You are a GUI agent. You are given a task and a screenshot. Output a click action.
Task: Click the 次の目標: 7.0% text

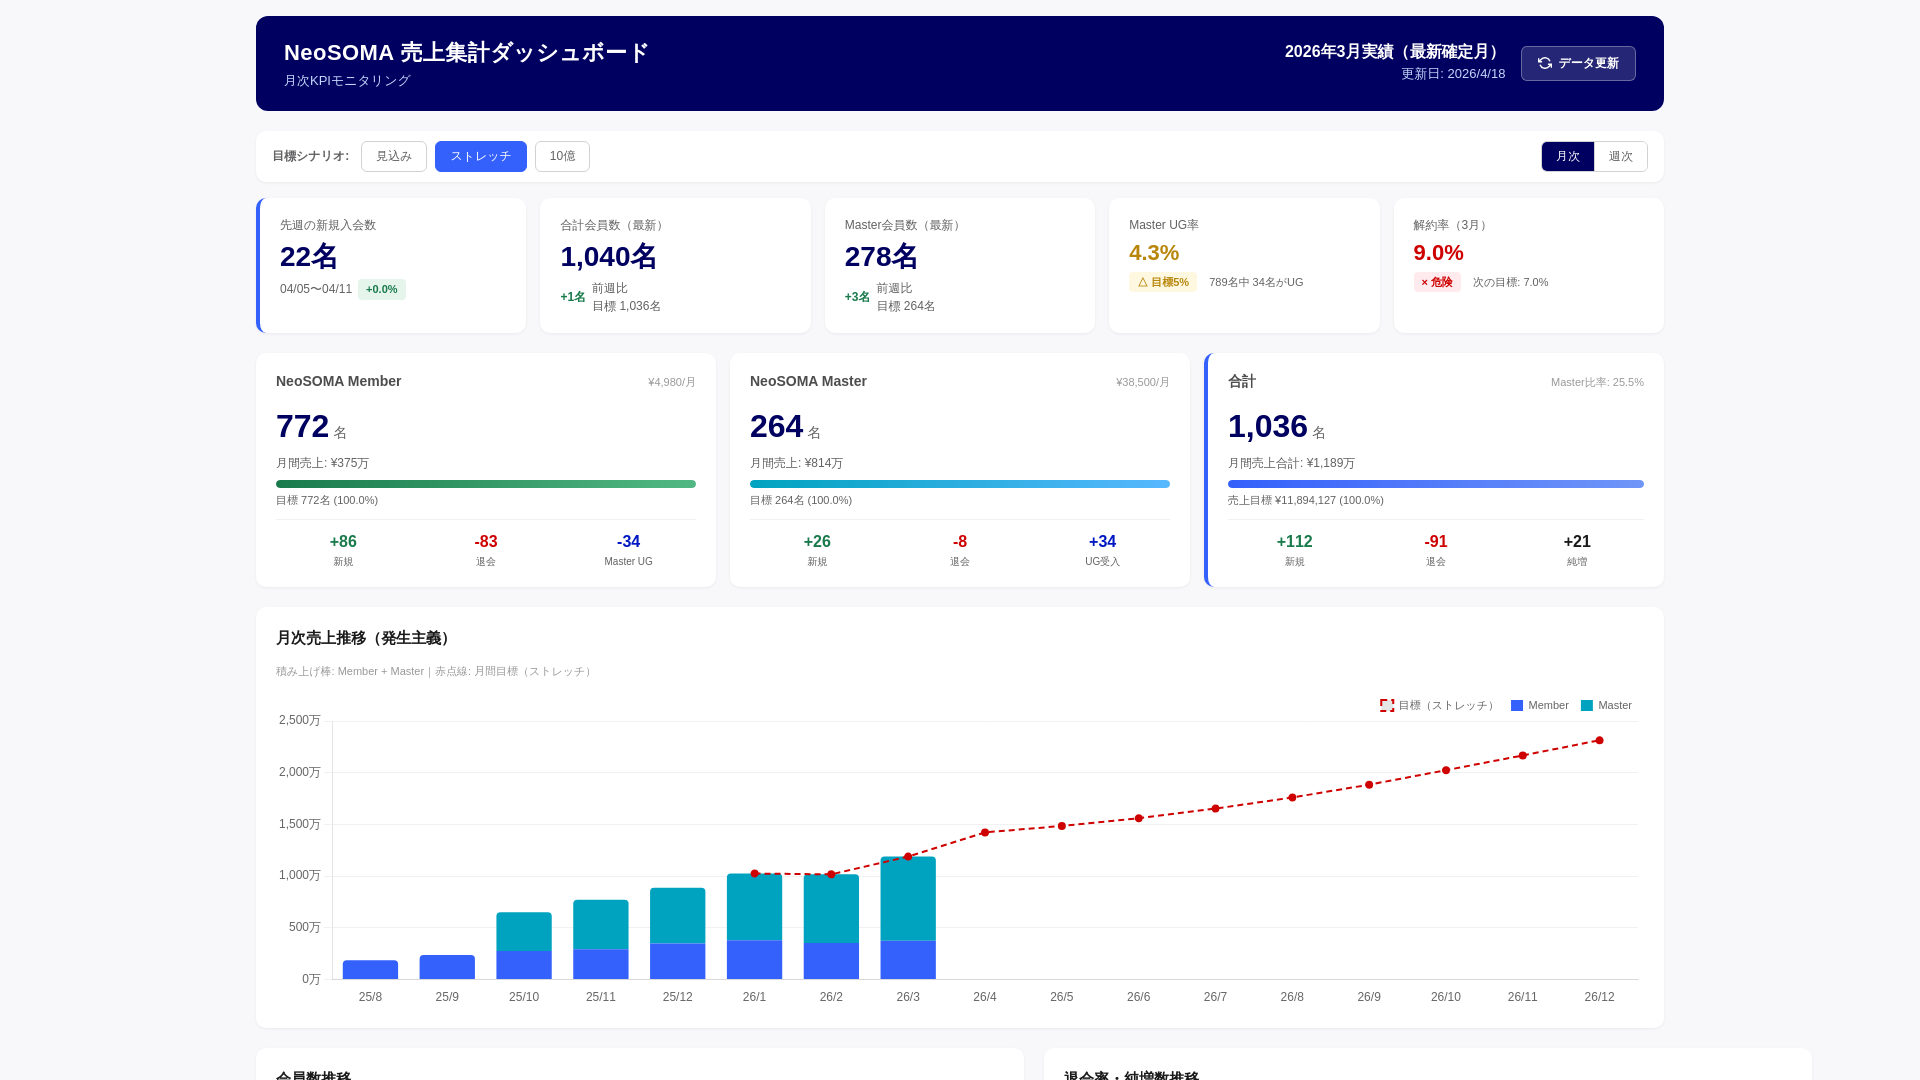1510,282
